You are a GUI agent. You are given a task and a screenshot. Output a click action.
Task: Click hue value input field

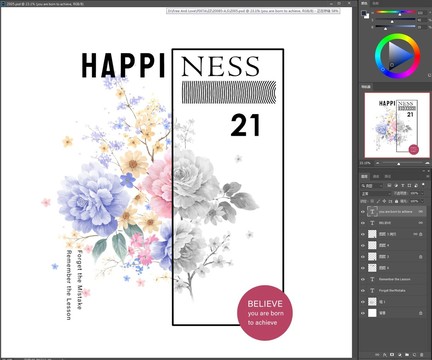[421, 12]
